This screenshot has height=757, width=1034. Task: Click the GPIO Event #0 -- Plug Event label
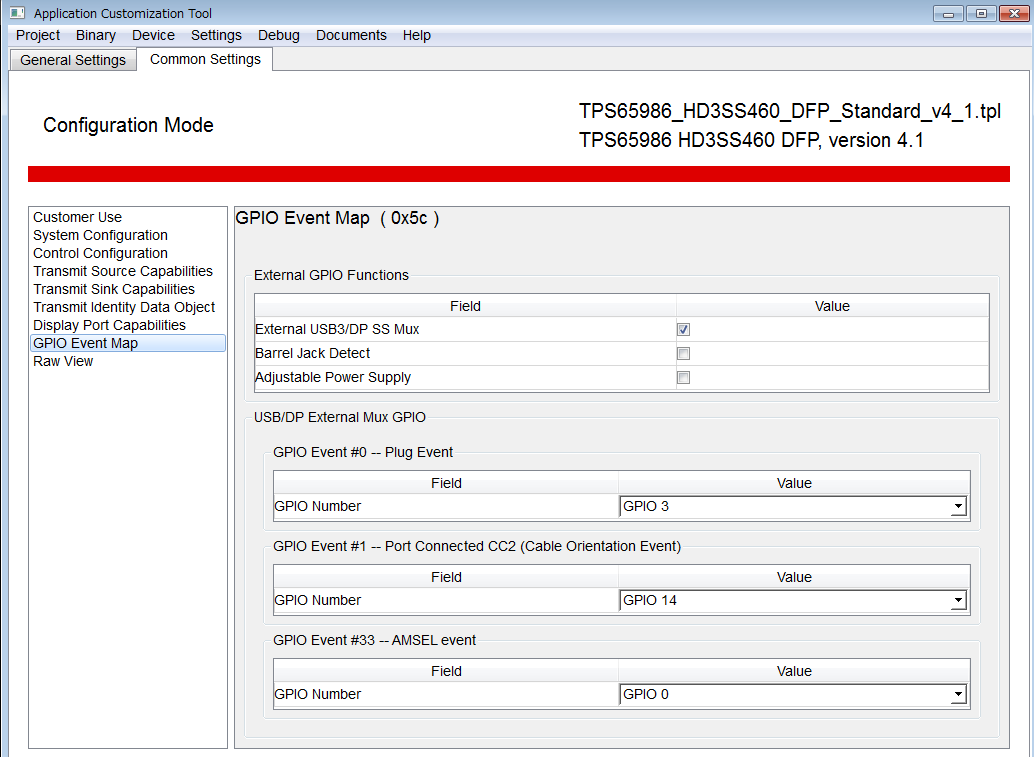point(363,452)
